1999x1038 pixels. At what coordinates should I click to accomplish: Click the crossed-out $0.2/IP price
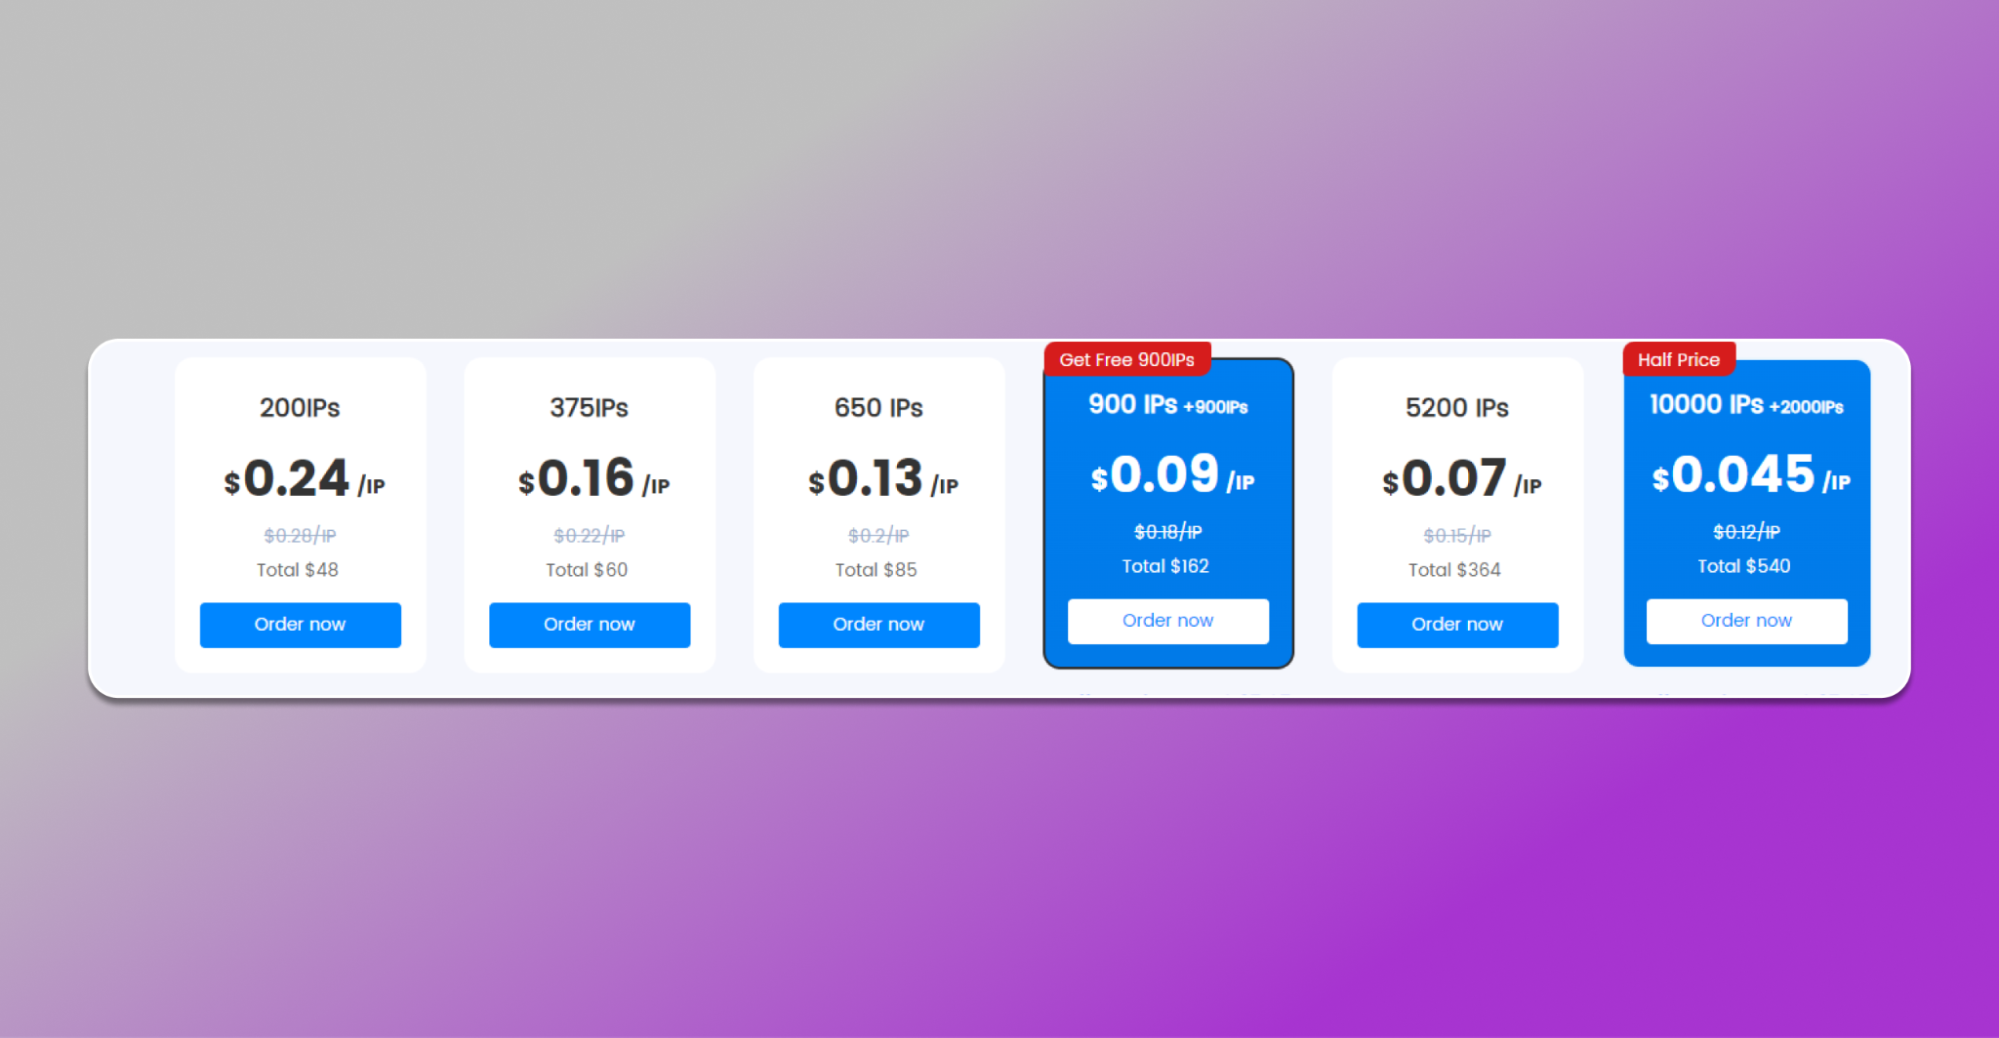coord(879,536)
